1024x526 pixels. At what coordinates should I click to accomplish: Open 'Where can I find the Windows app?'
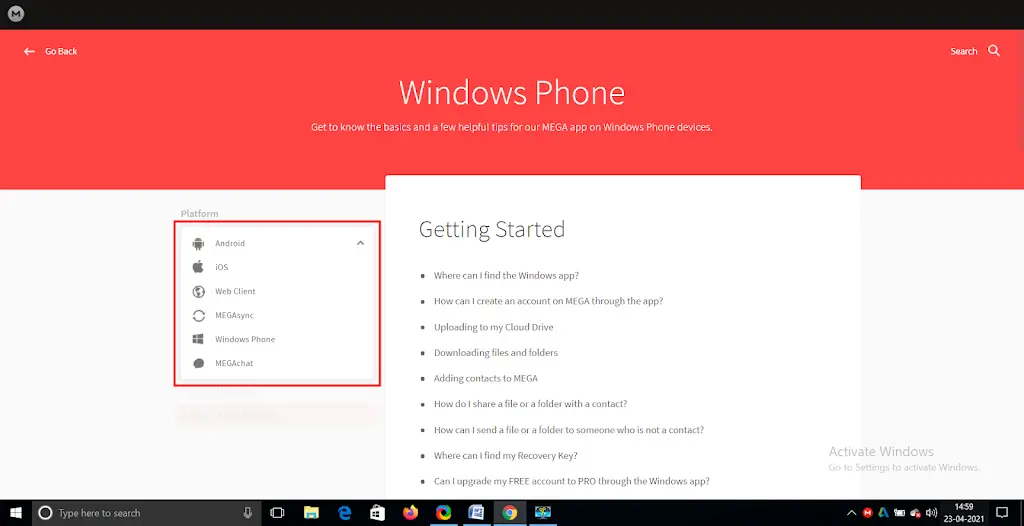click(x=506, y=276)
